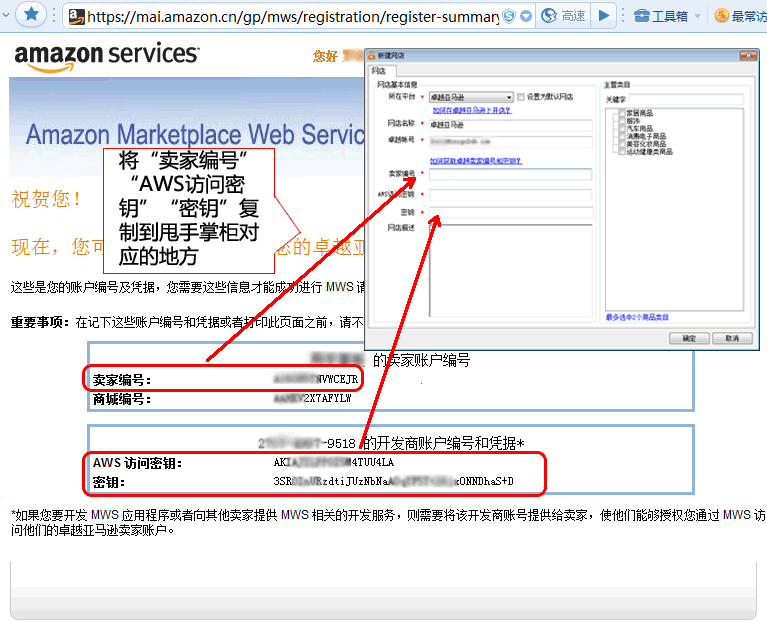Click the 祝贺您 congratulations heading
This screenshot has height=623, width=767.
click(x=46, y=199)
